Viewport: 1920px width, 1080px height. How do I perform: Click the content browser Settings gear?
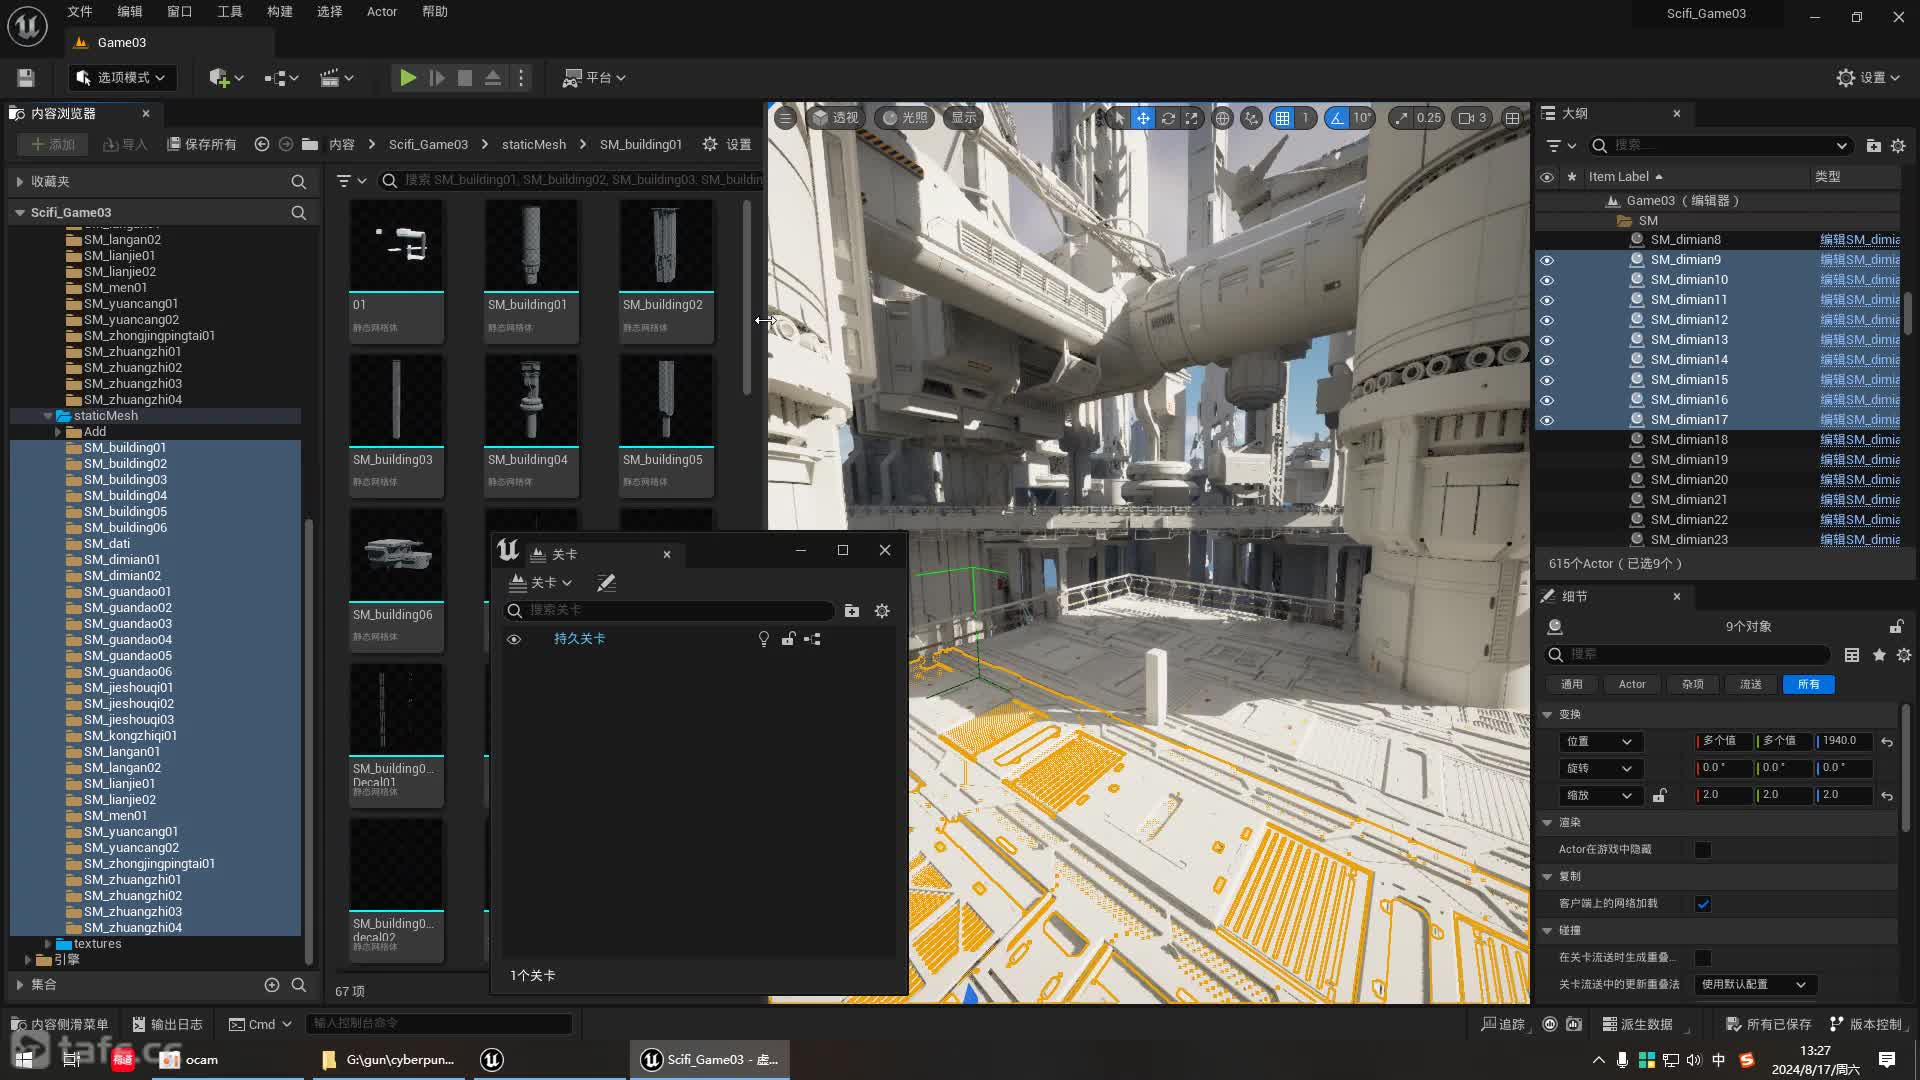[x=727, y=144]
